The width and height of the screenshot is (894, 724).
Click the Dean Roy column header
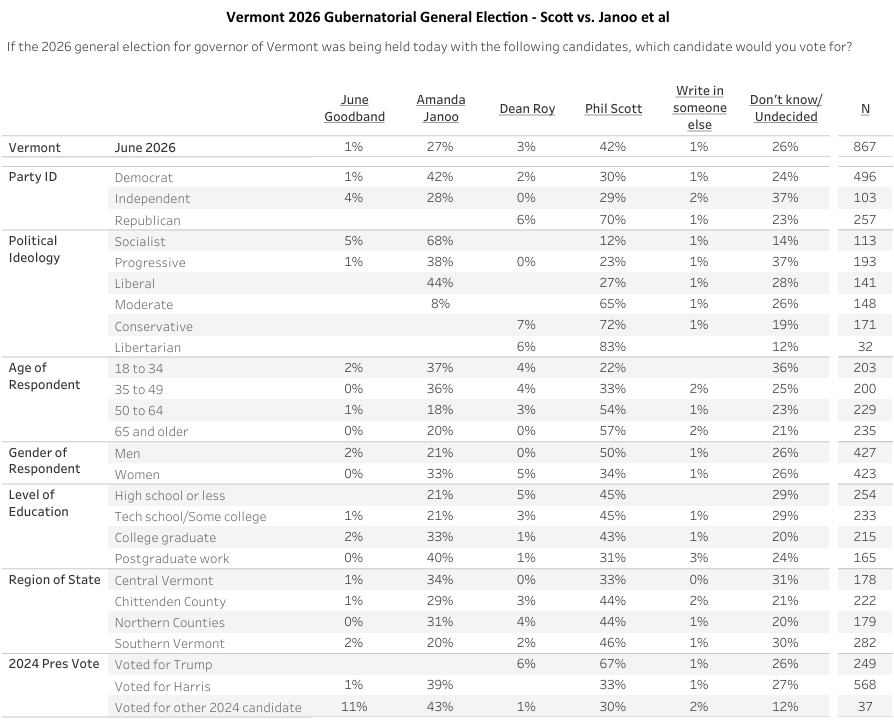coord(527,109)
